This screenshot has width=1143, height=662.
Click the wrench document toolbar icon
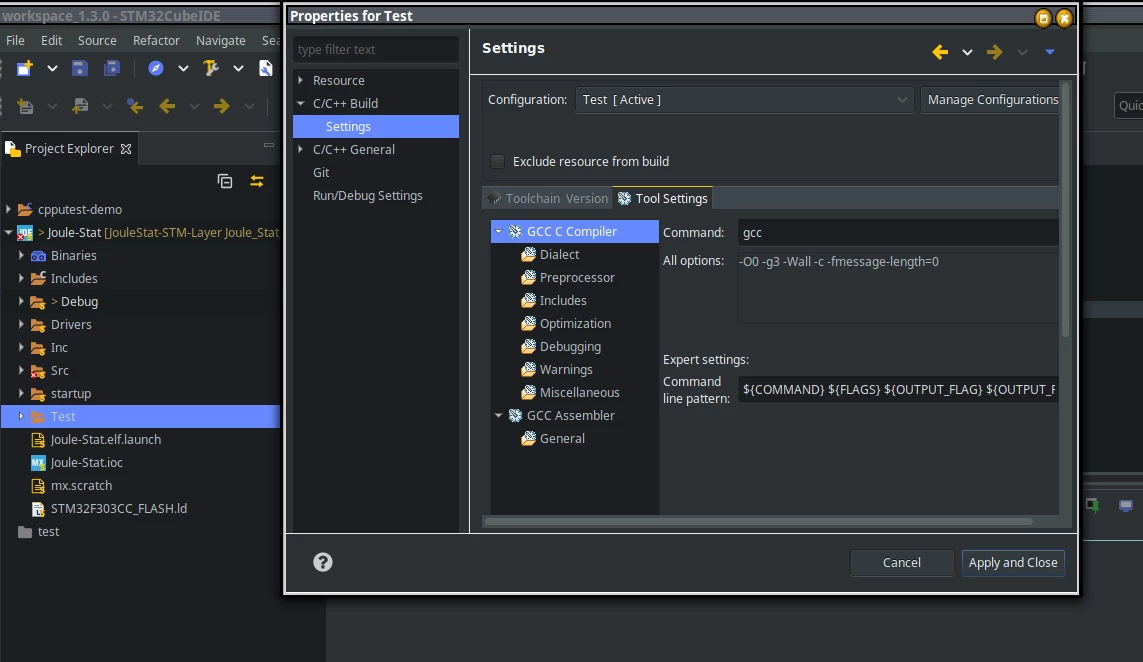(x=266, y=68)
